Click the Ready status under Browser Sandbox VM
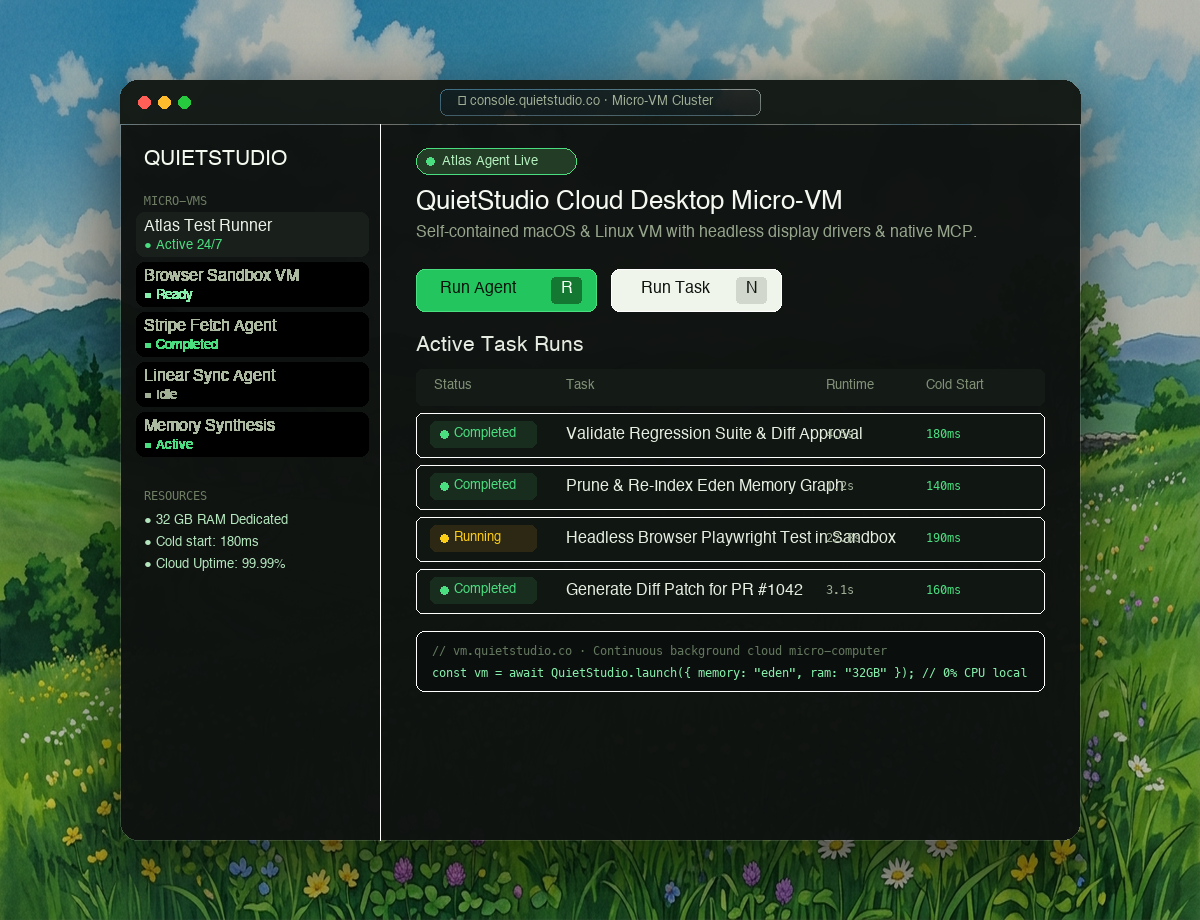Viewport: 1200px width, 920px height. (x=169, y=295)
